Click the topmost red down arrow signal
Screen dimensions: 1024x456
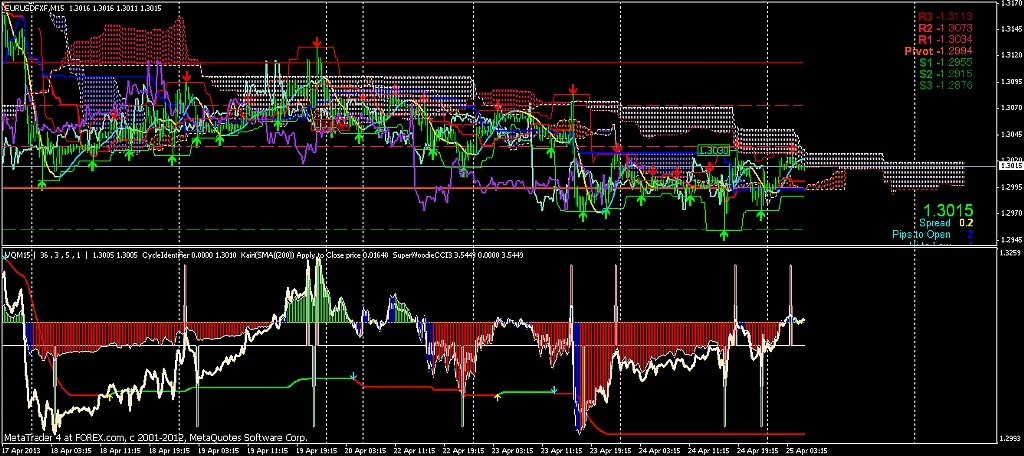[317, 43]
